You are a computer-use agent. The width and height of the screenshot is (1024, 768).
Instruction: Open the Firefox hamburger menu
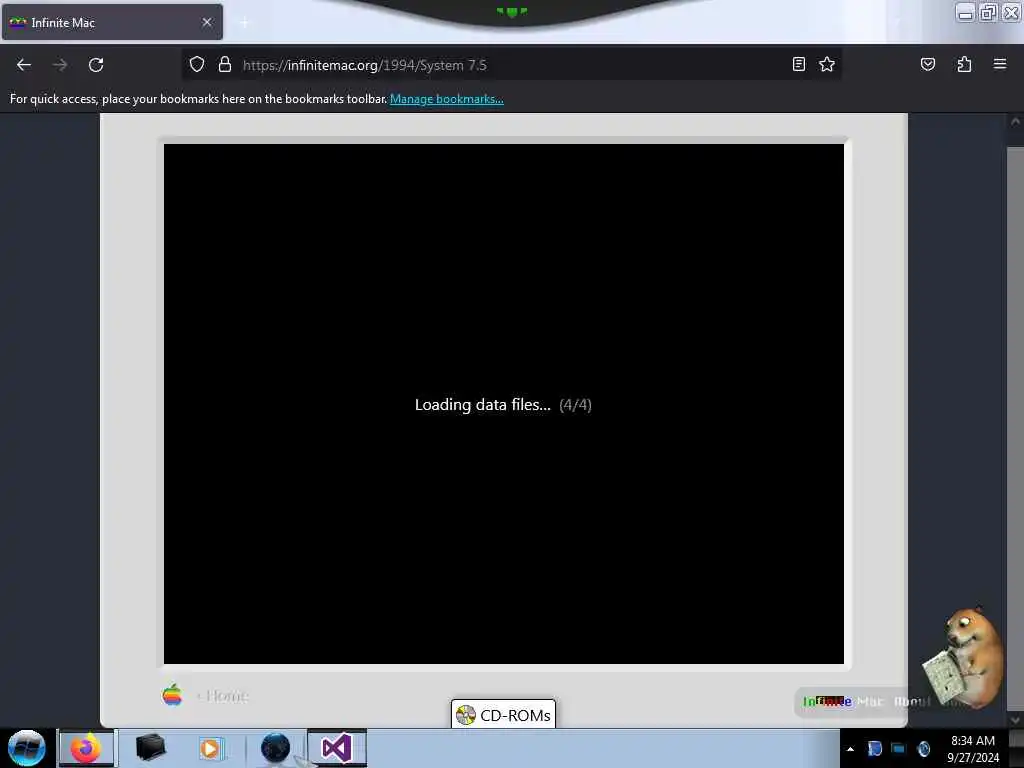tap(999, 64)
